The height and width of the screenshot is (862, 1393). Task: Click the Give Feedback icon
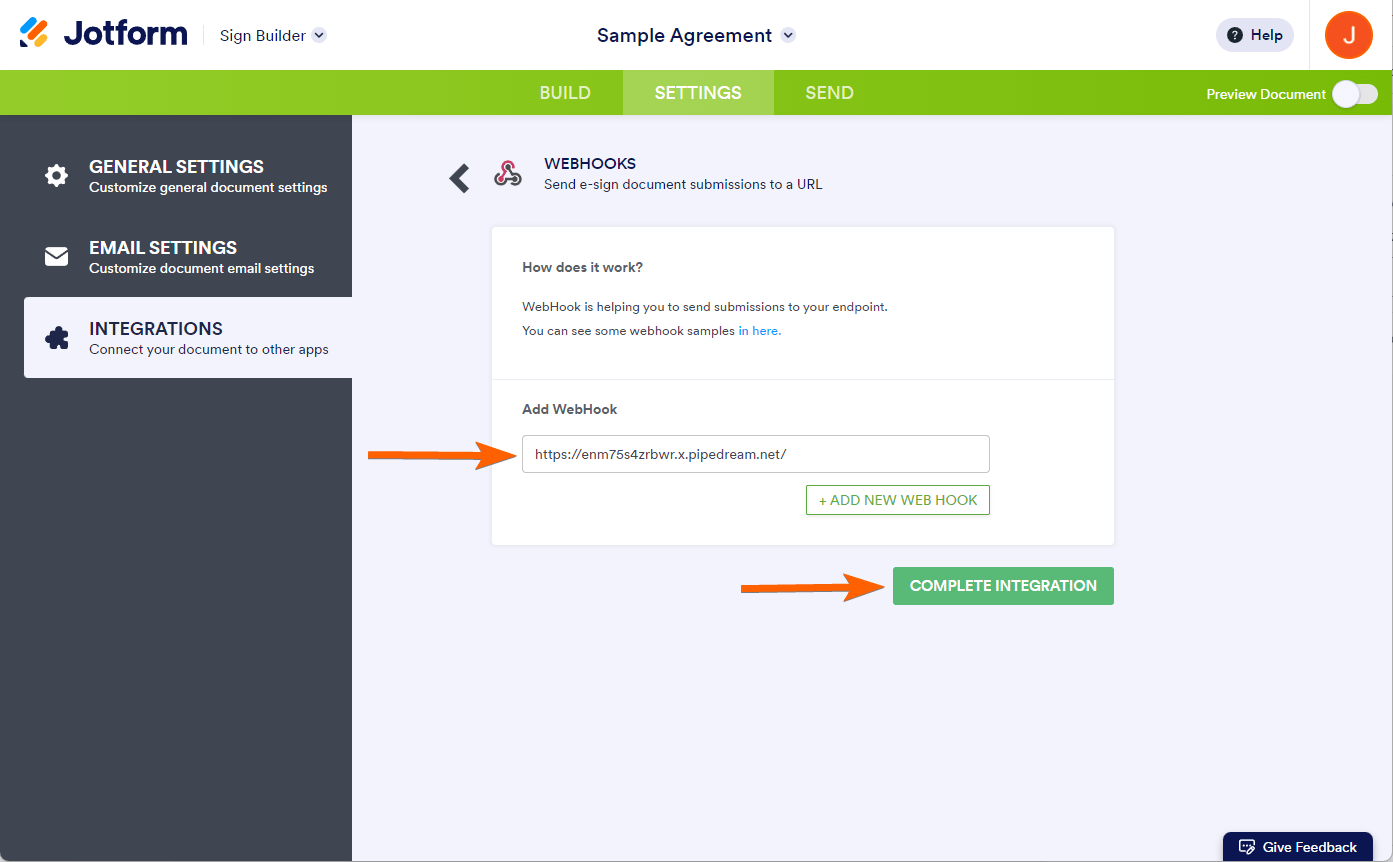(1247, 847)
